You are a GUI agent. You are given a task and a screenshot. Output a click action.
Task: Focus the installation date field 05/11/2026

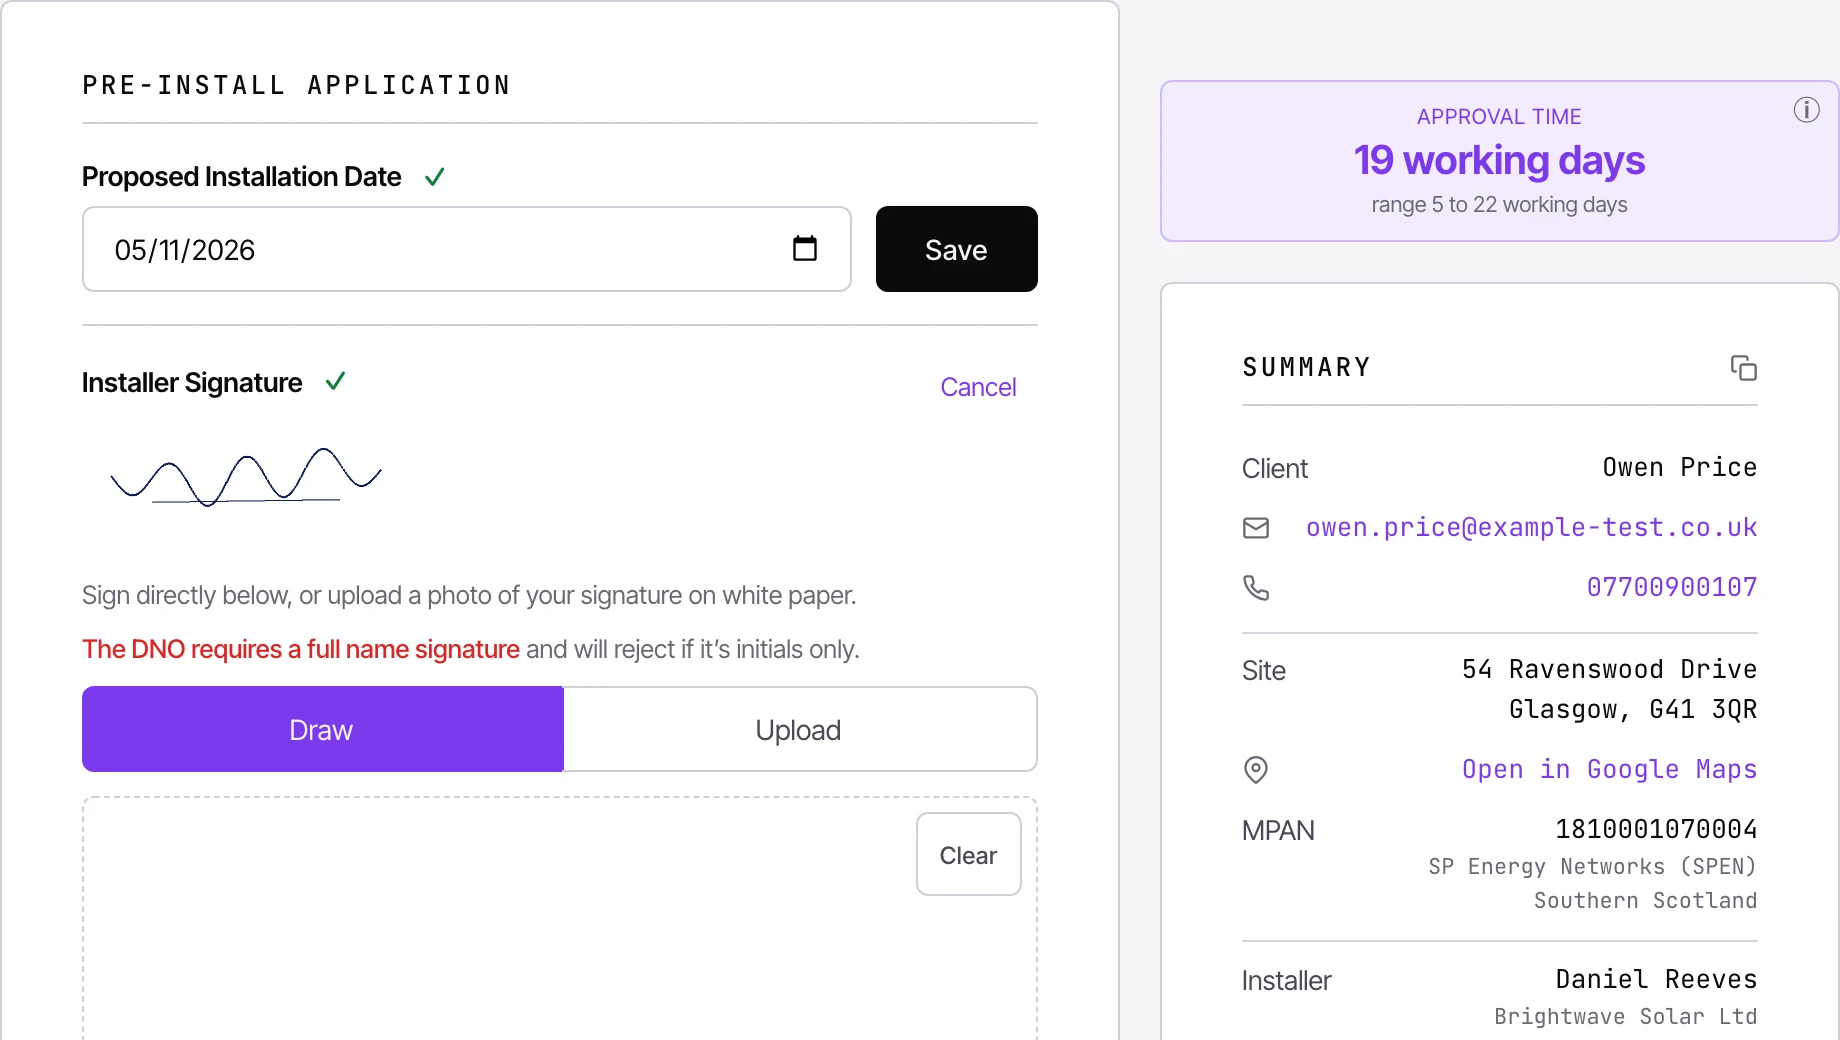click(x=466, y=249)
